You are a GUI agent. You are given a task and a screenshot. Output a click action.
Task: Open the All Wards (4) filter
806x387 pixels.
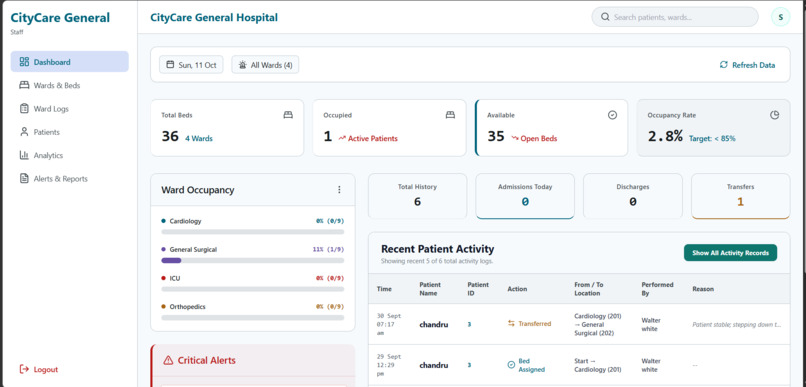coord(265,65)
